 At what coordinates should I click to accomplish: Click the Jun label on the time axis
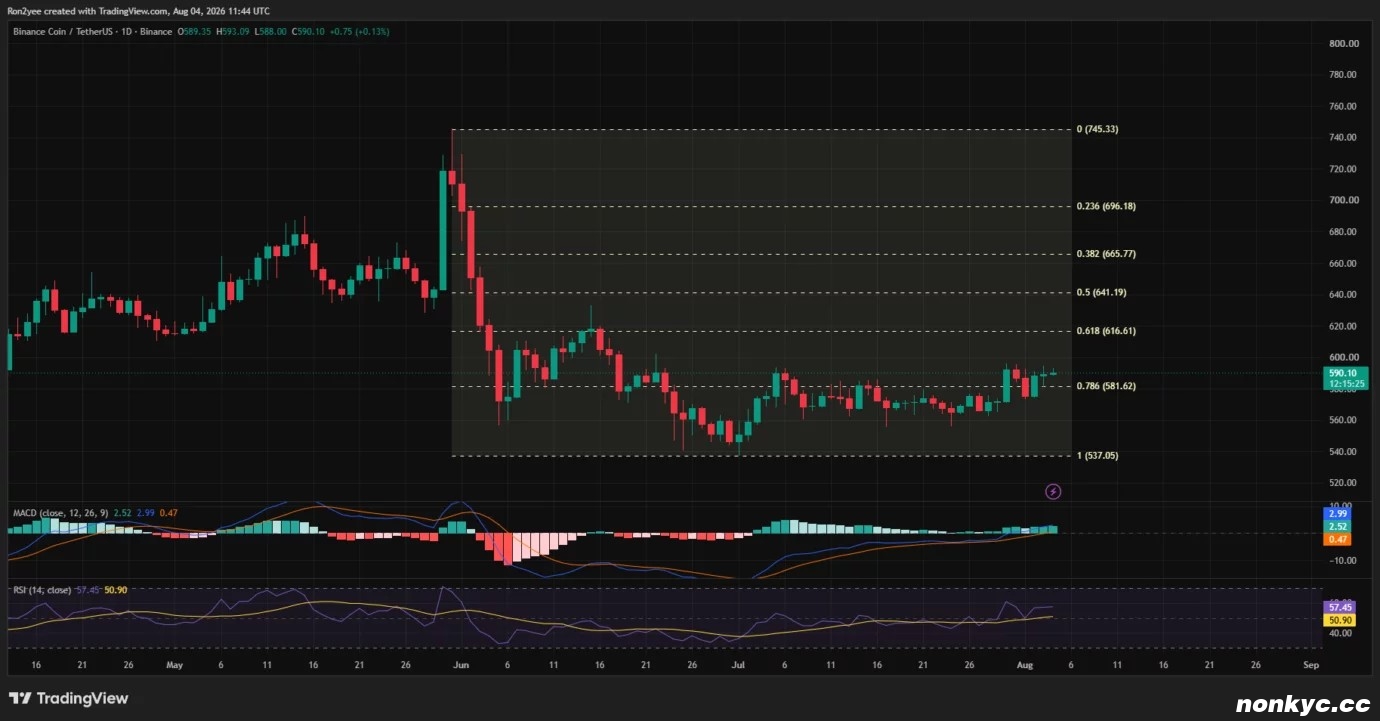click(460, 665)
